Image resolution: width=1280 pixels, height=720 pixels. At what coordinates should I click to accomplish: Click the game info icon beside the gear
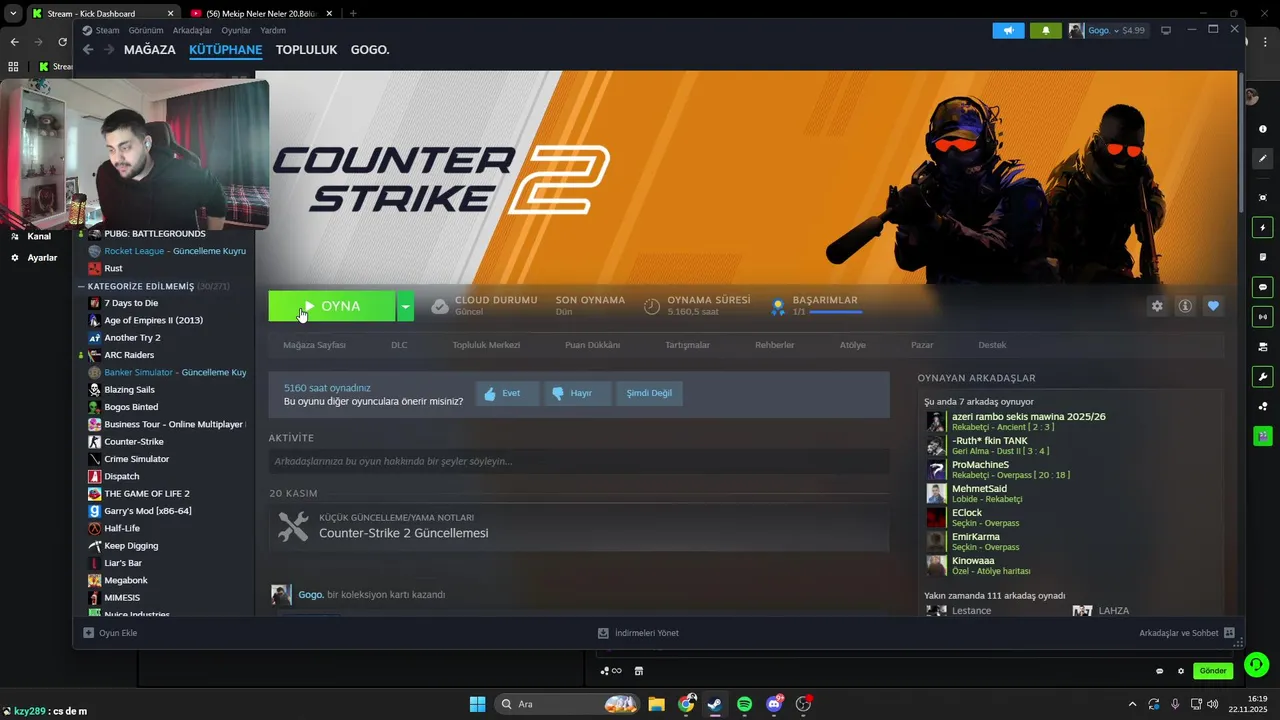[1185, 306]
